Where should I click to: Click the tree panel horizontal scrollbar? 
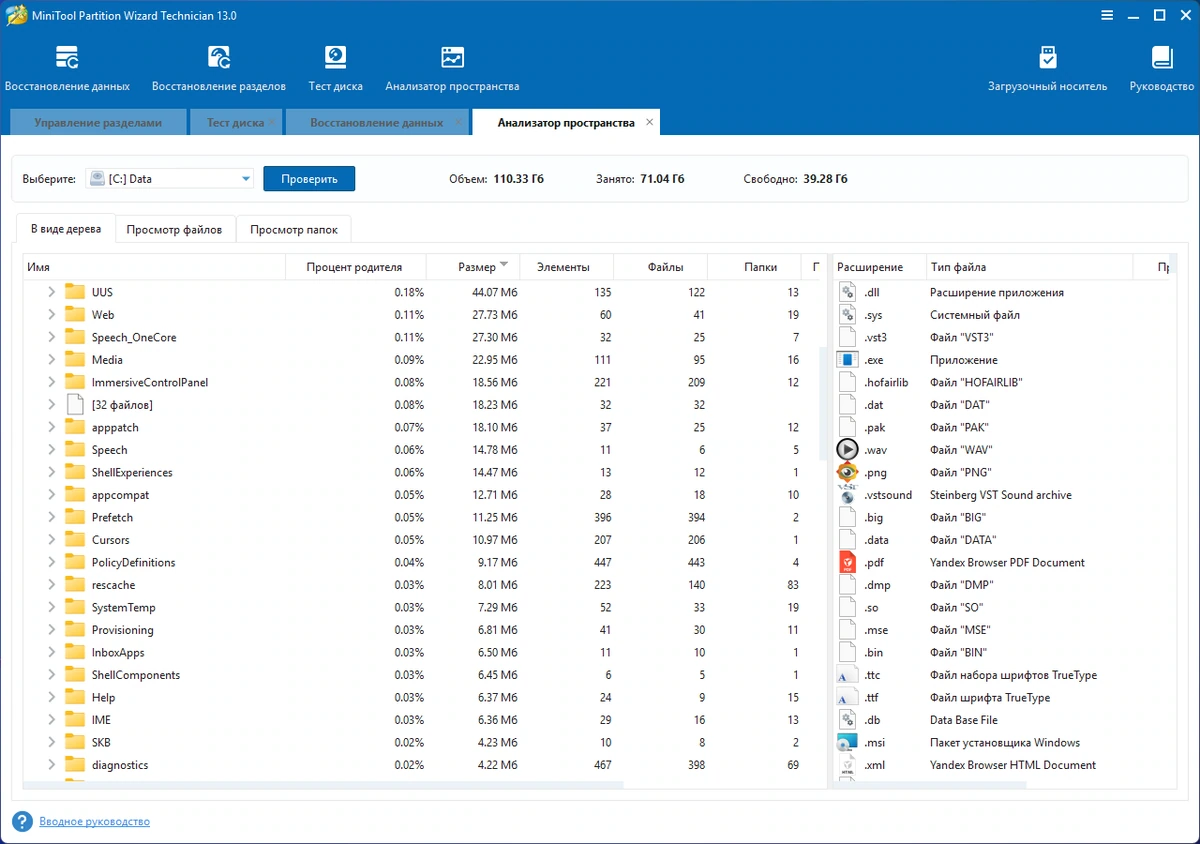coord(322,785)
